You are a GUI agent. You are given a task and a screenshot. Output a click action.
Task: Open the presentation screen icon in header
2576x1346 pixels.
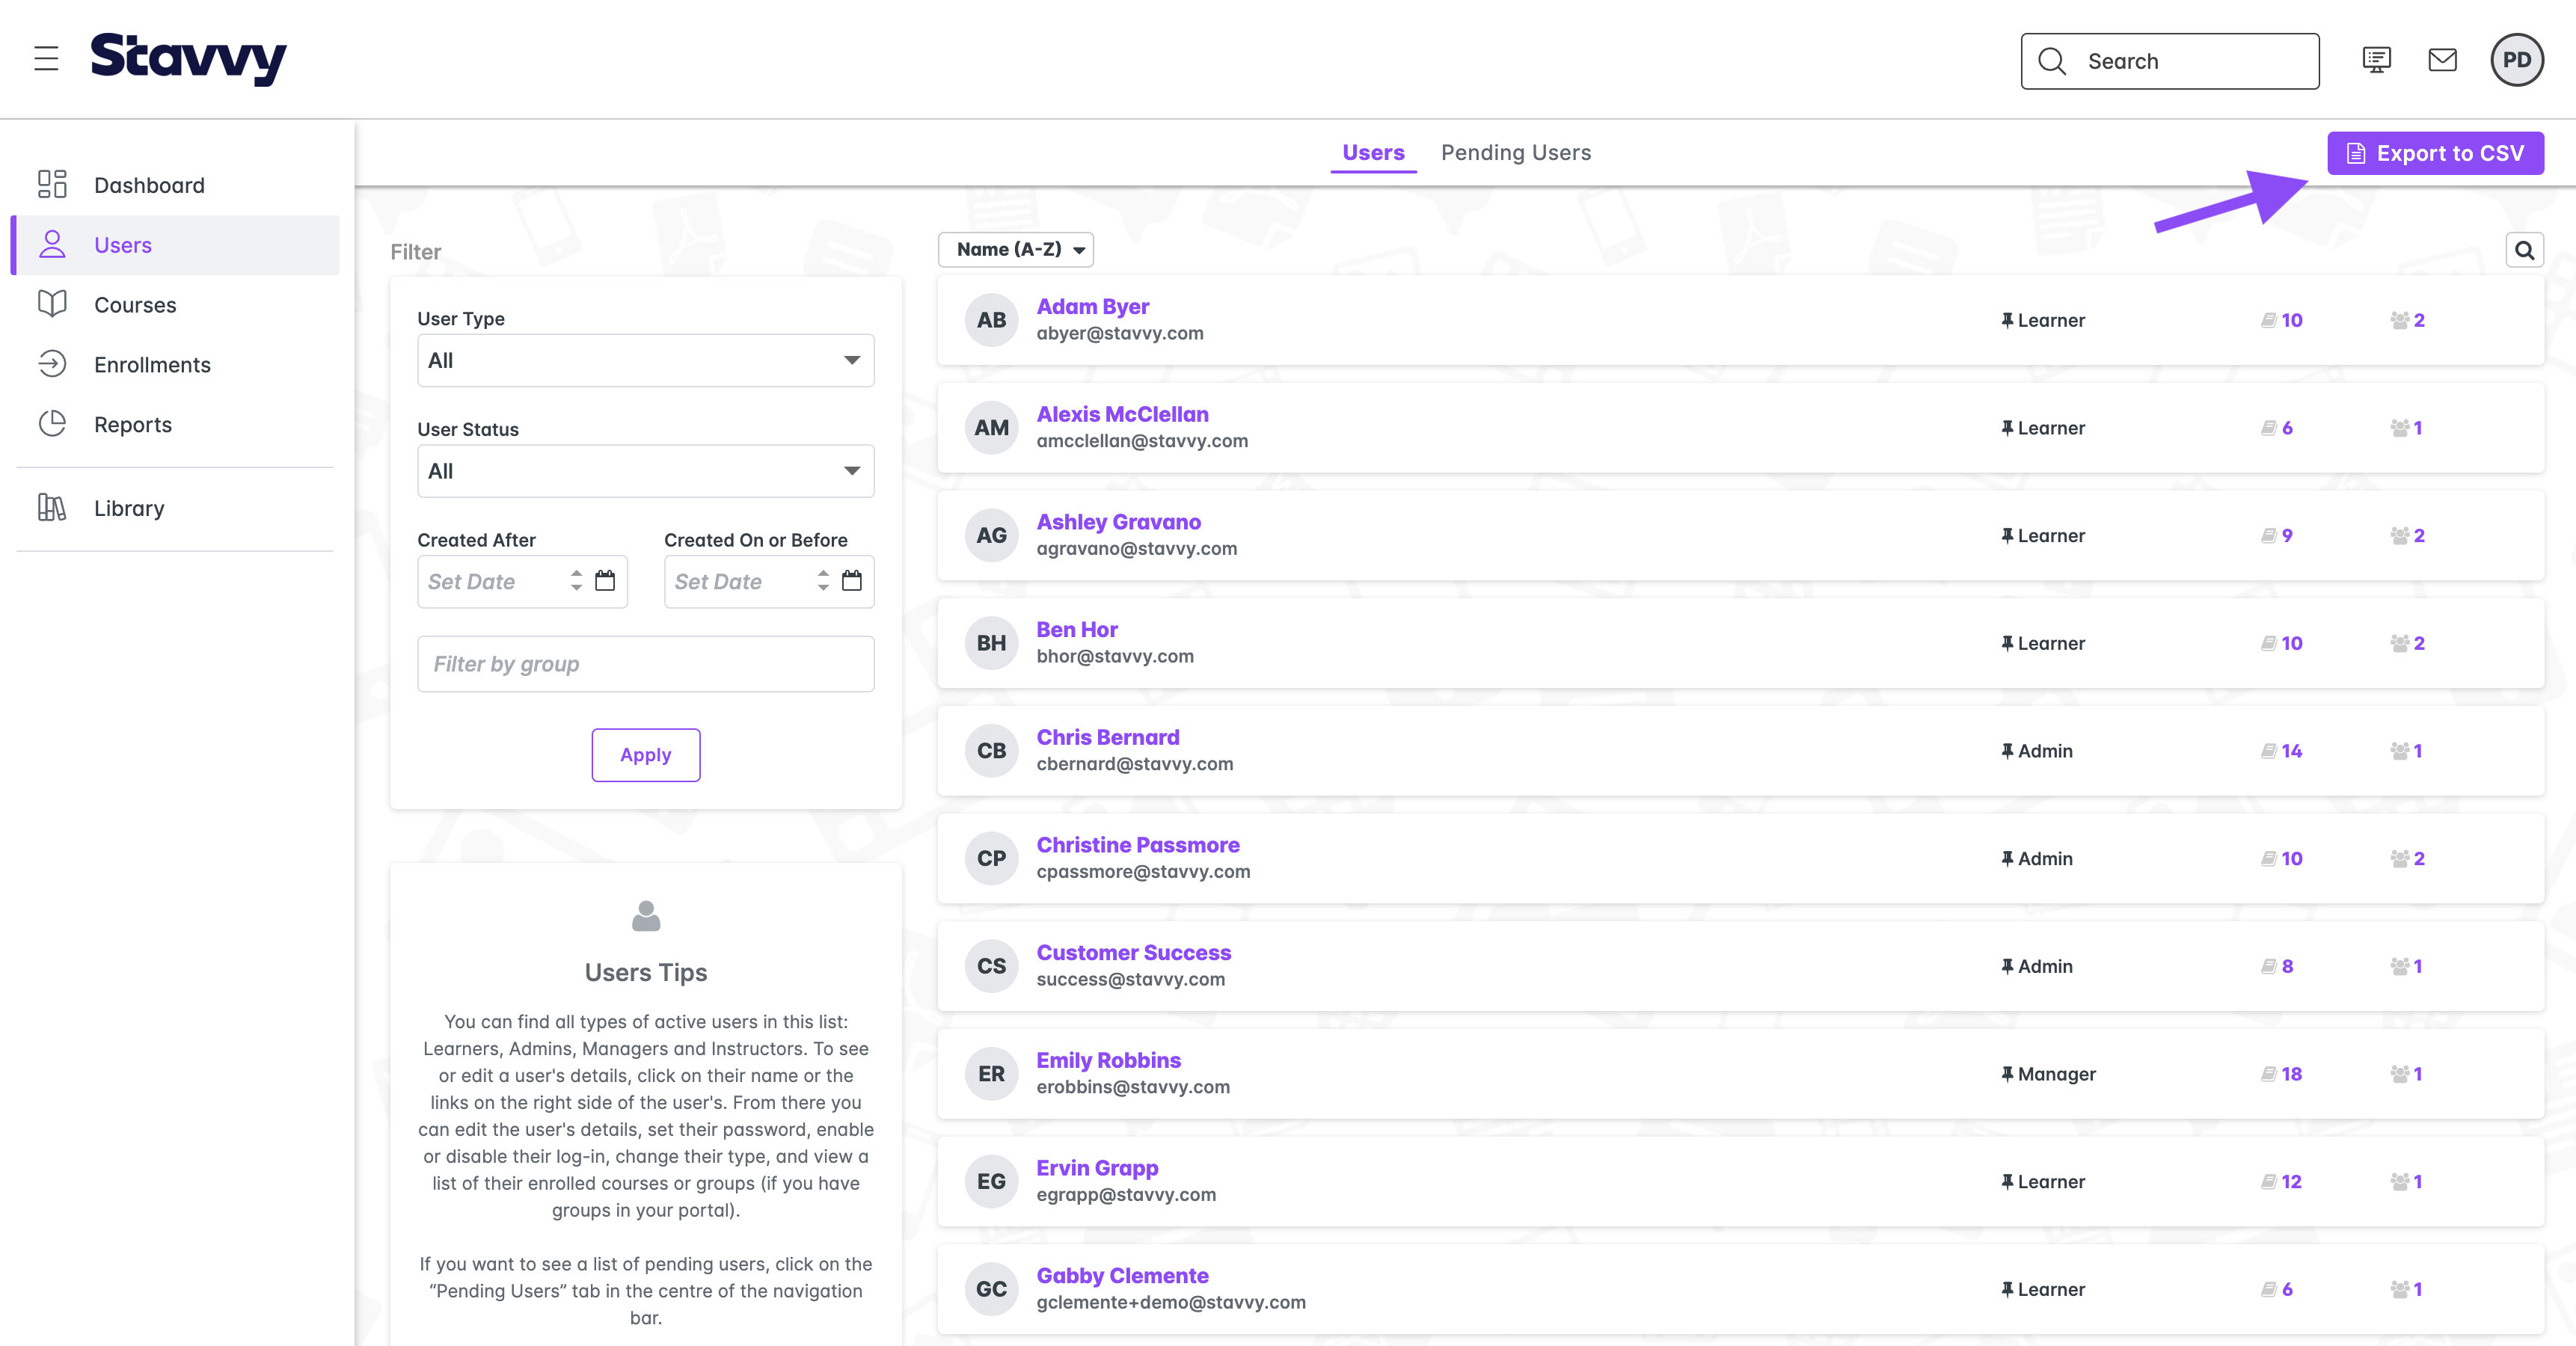coord(2377,60)
